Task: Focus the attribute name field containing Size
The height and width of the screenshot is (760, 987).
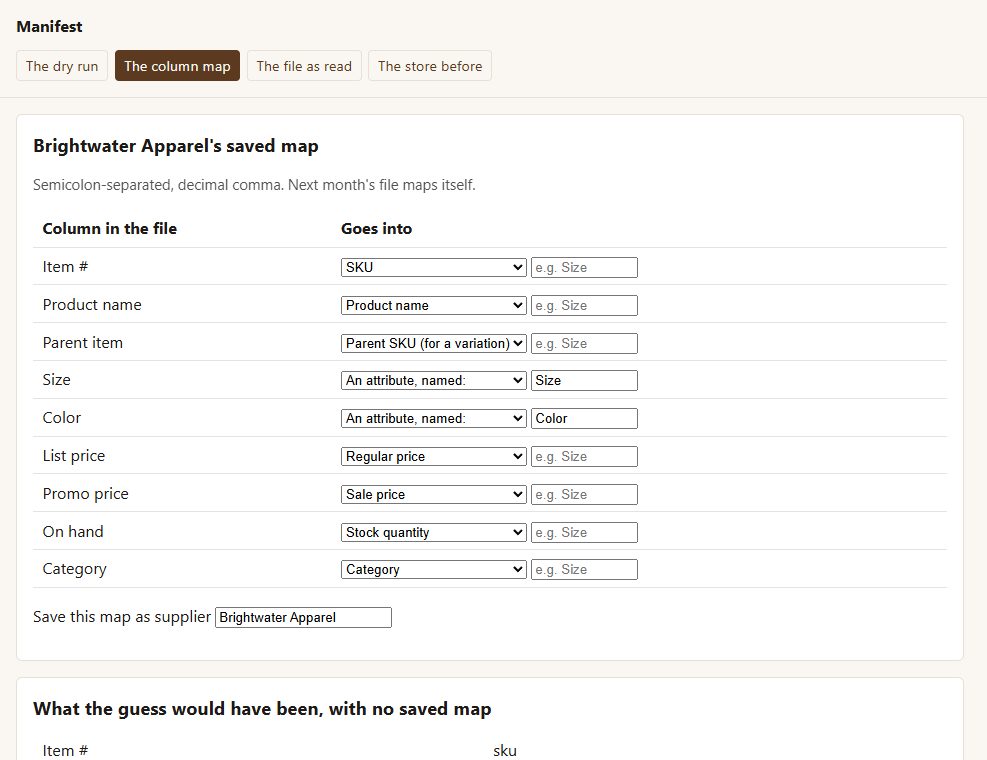Action: pyautogui.click(x=584, y=380)
